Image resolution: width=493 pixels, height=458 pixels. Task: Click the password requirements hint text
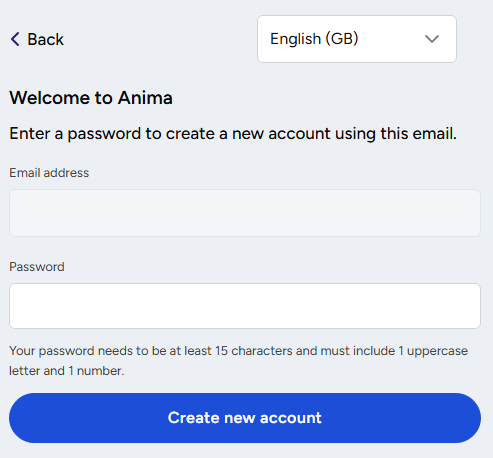click(x=238, y=361)
